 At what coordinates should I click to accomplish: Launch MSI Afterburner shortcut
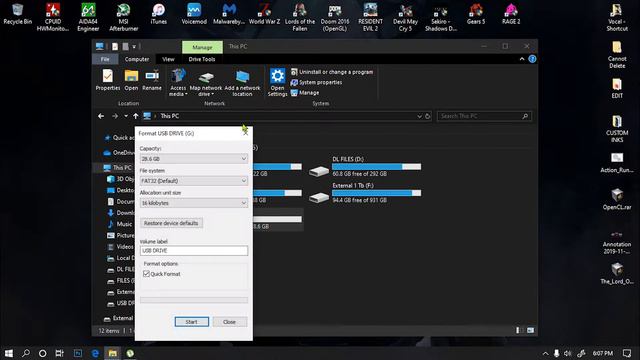(123, 17)
